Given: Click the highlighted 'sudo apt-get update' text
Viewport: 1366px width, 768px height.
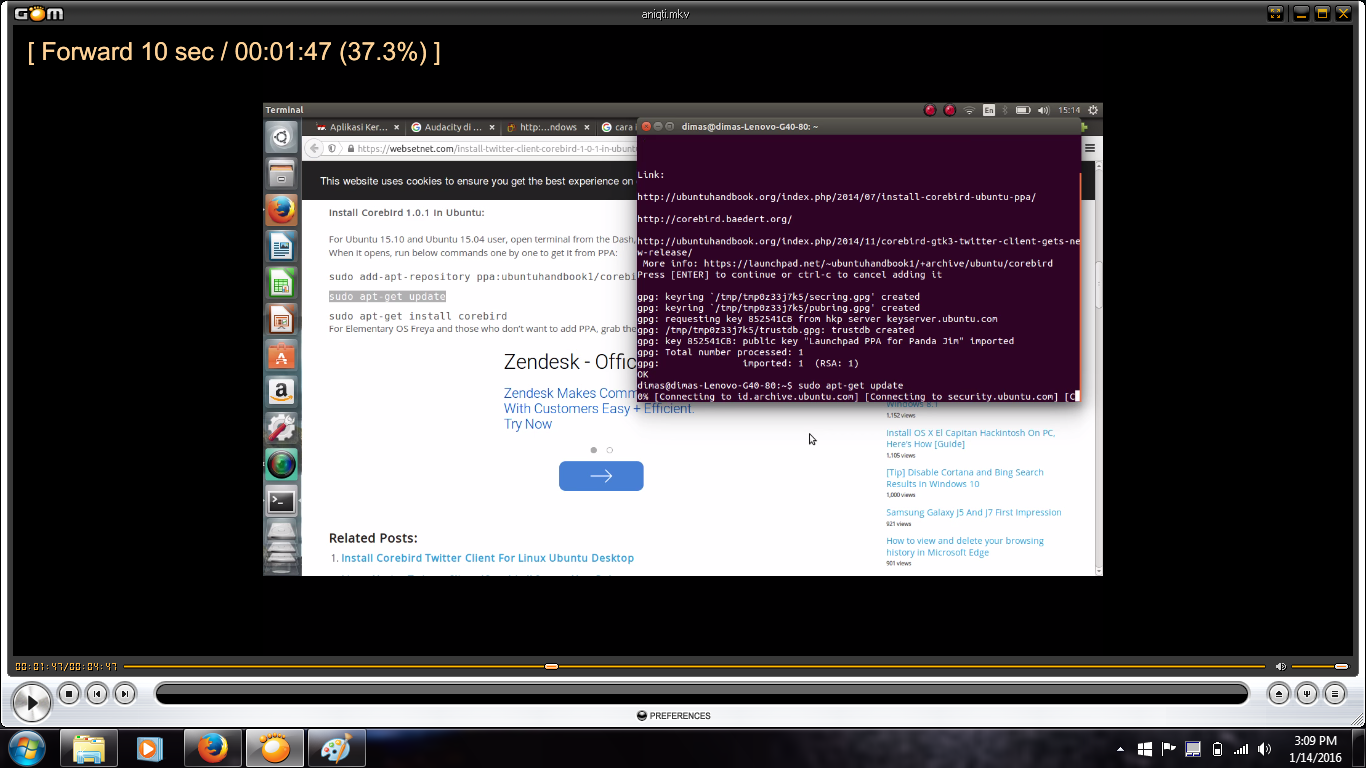Looking at the screenshot, I should [x=387, y=297].
